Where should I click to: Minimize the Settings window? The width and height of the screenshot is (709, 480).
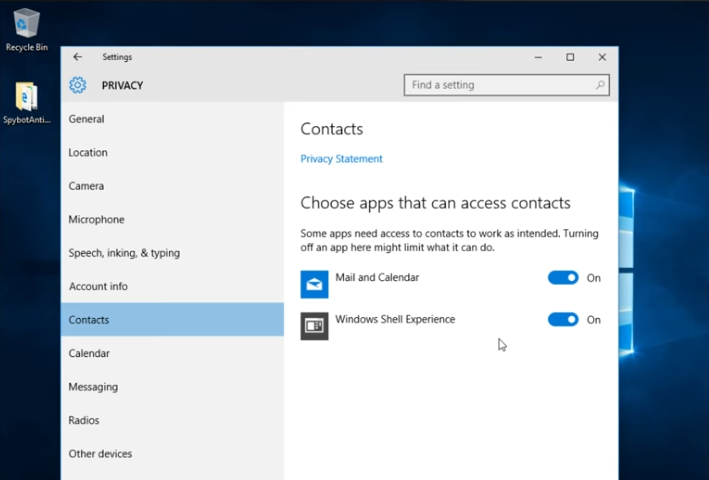click(x=538, y=57)
